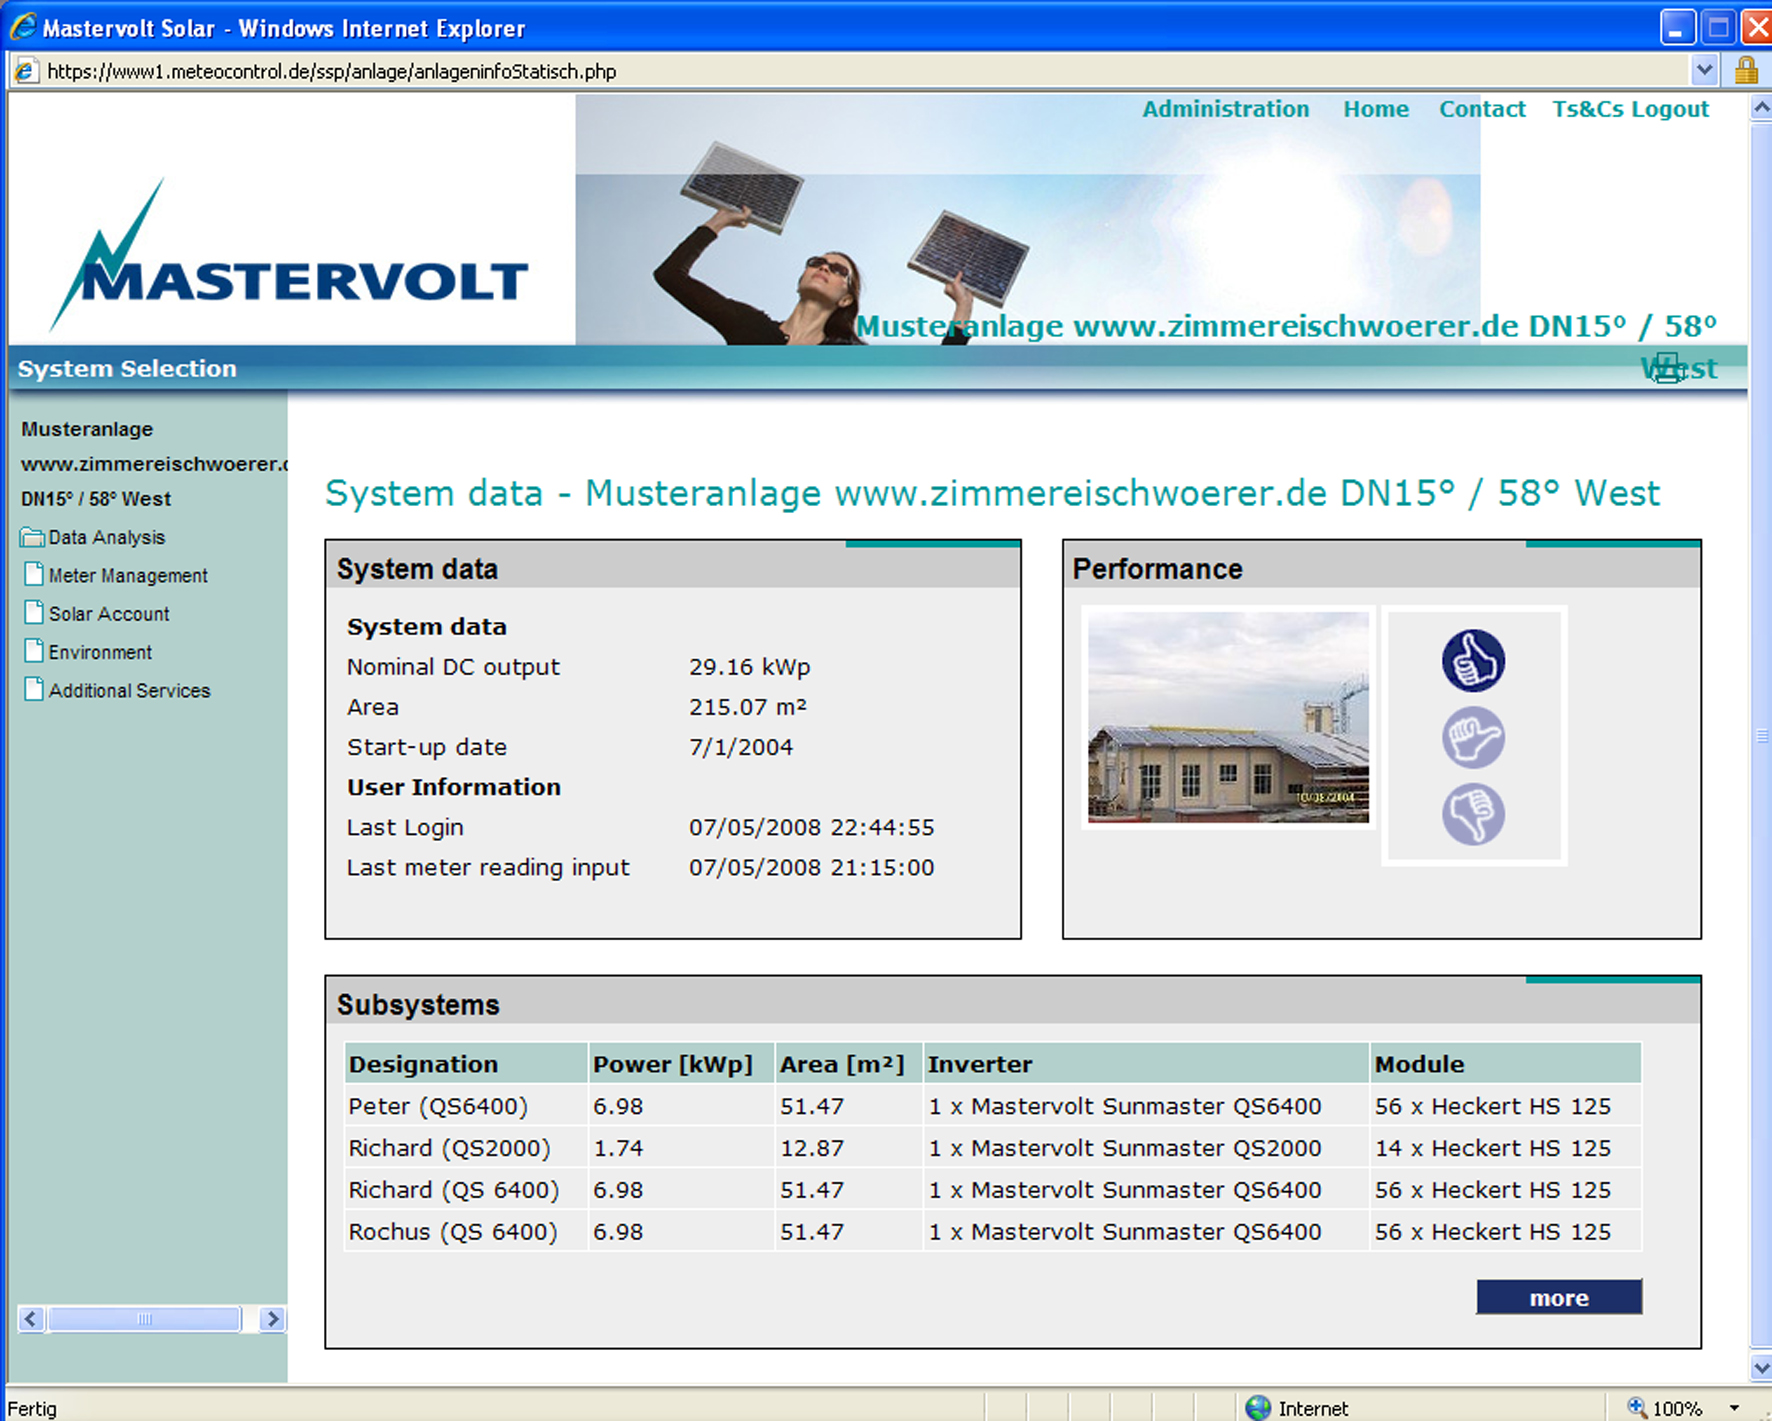Open the Administration menu
The width and height of the screenshot is (1772, 1421).
(x=1225, y=109)
